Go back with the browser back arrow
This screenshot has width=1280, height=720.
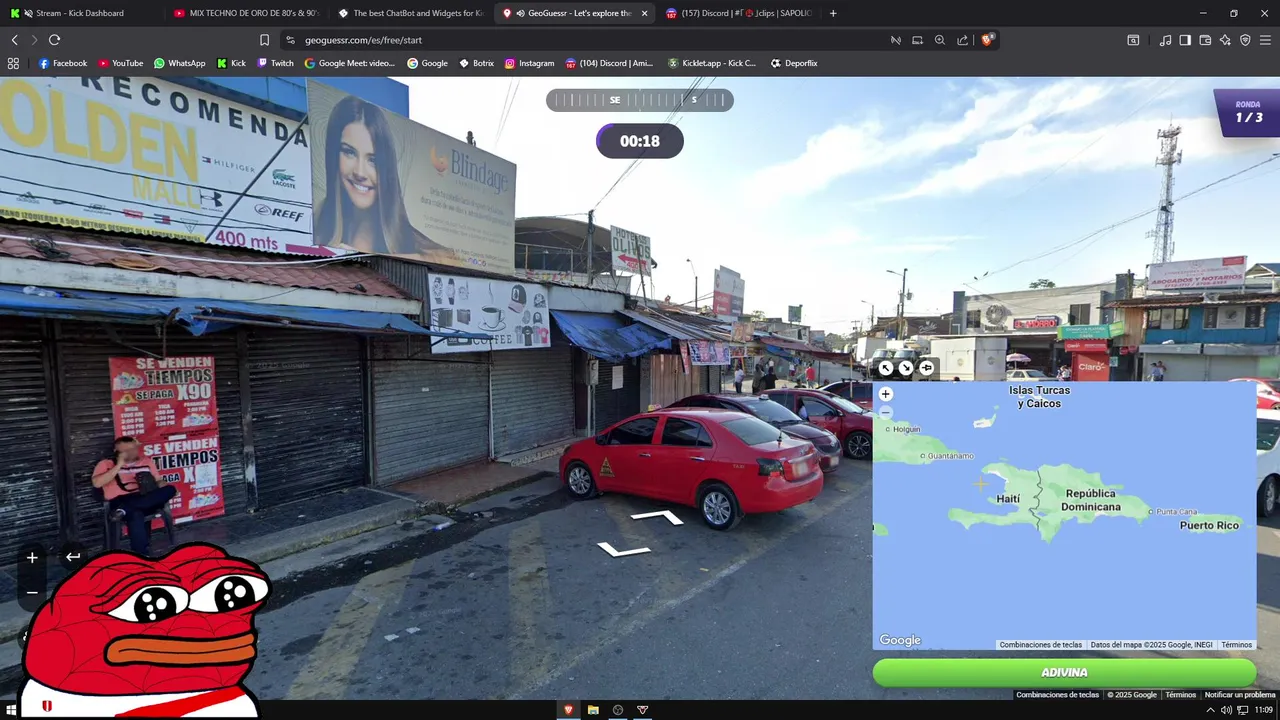coord(14,40)
